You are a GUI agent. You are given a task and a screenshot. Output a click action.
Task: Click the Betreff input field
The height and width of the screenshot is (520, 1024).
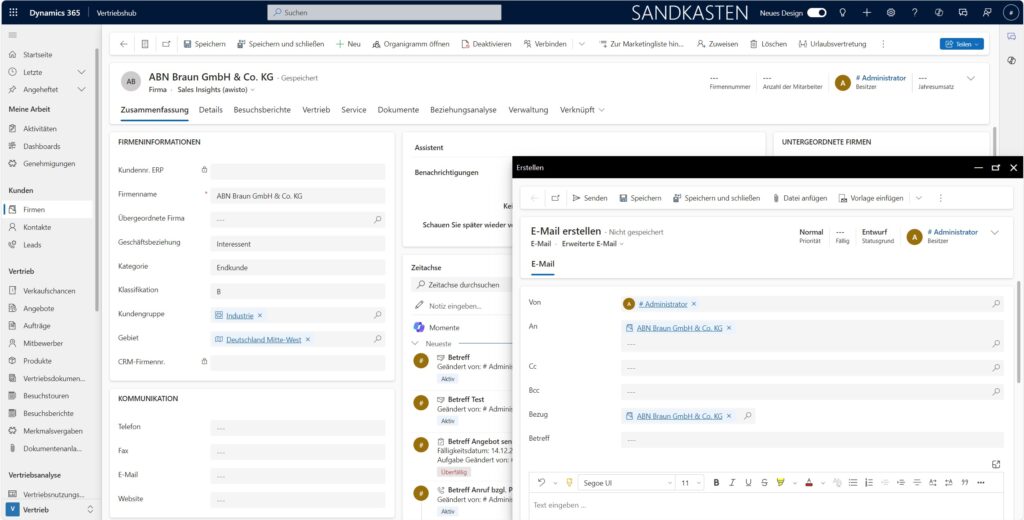(x=810, y=440)
